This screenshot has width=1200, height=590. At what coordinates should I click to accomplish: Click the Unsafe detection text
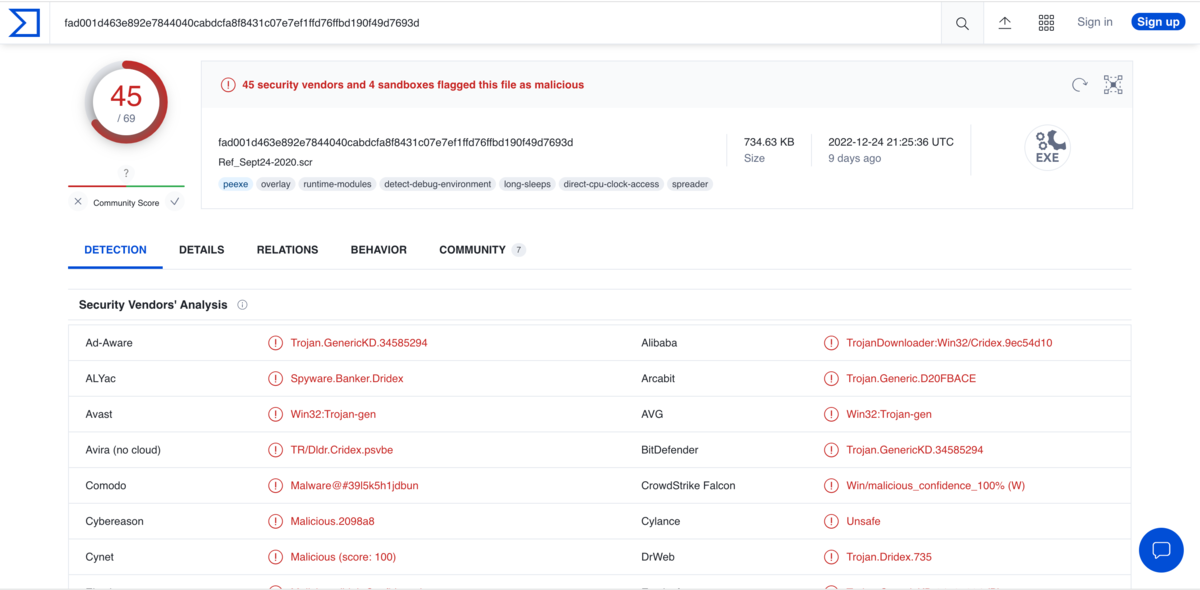coord(864,521)
